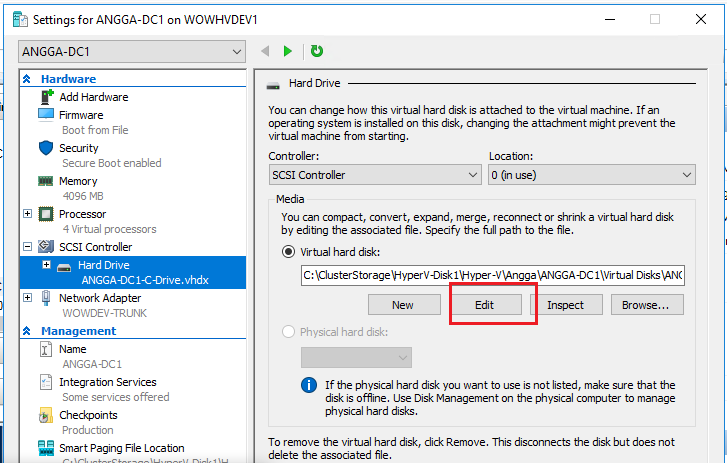Image resolution: width=727 pixels, height=463 pixels.
Task: Click the New button
Action: pos(404,304)
